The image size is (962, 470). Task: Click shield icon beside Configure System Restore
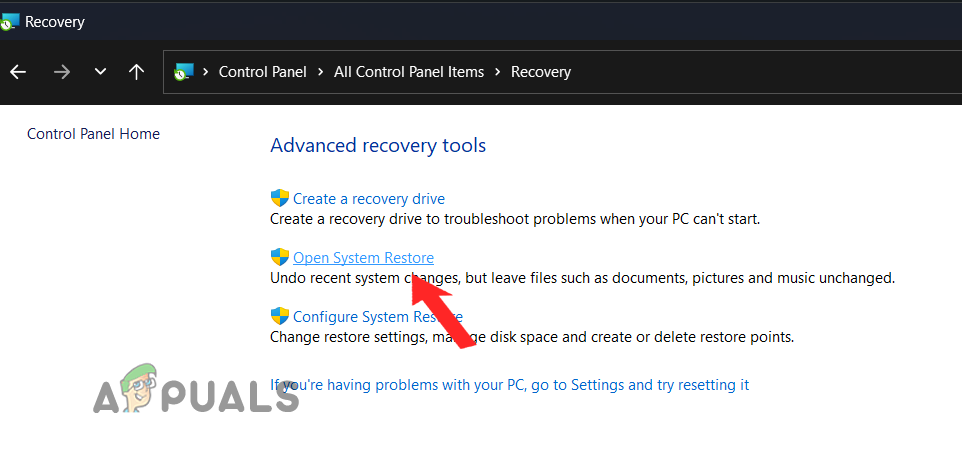pyautogui.click(x=280, y=317)
